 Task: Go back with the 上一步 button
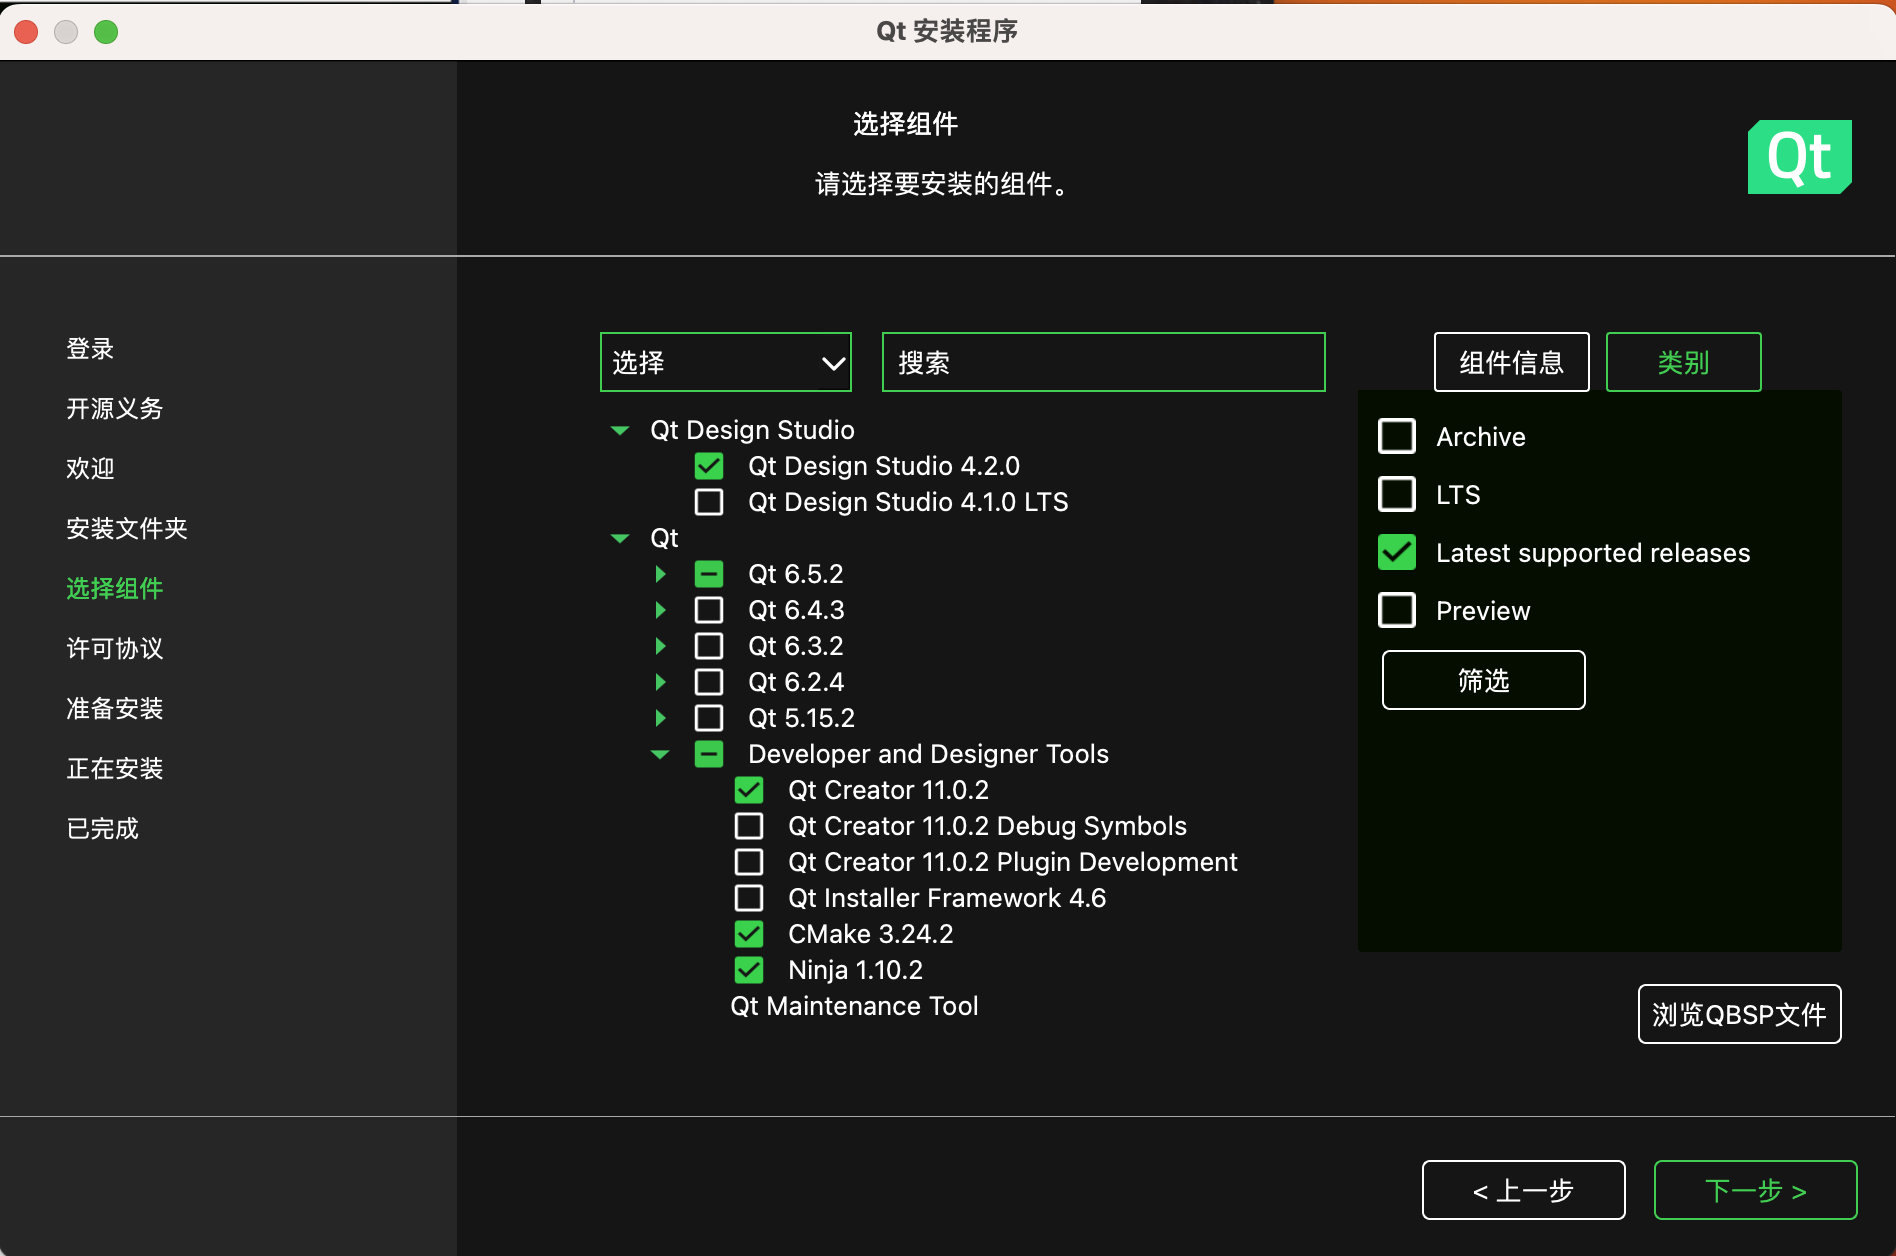click(1523, 1190)
